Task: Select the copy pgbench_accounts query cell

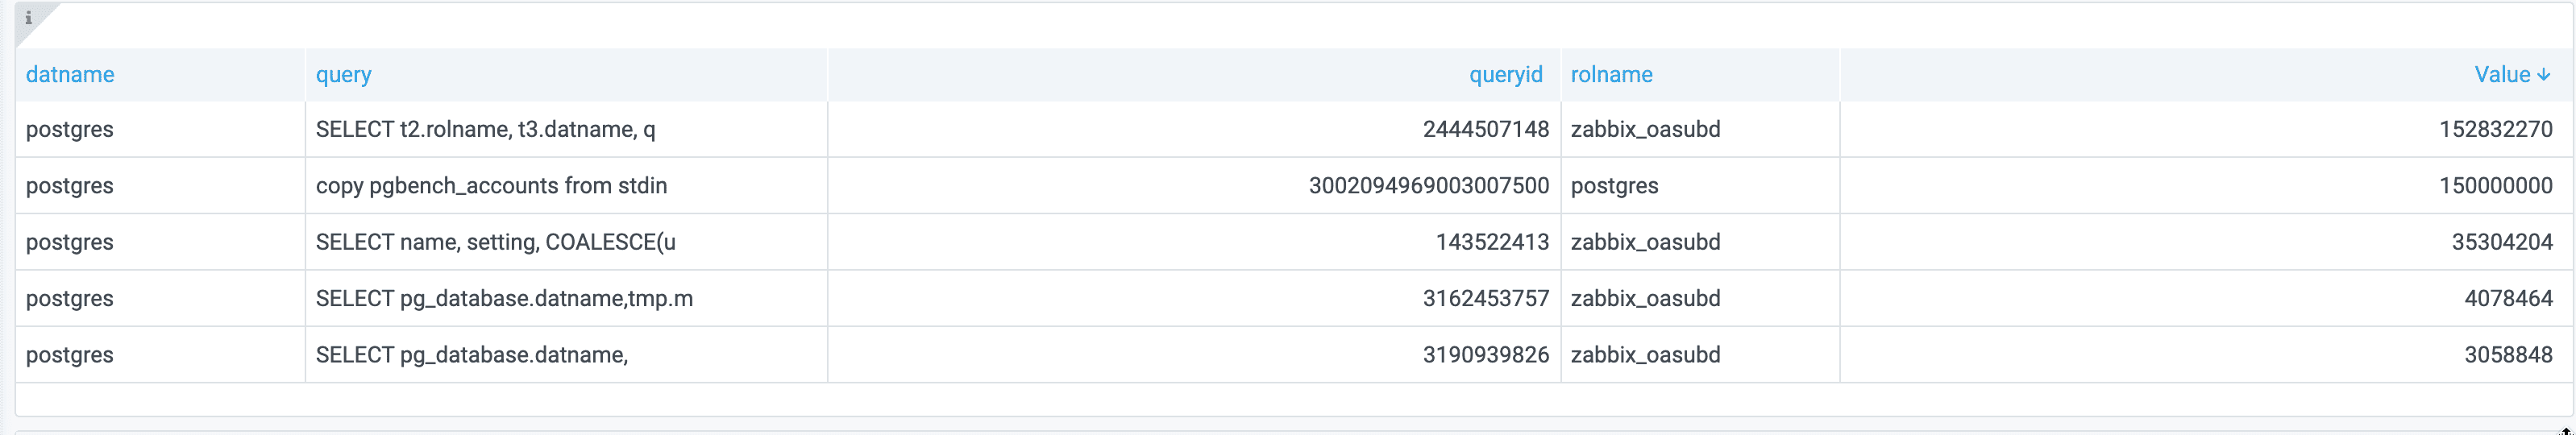Action: point(491,186)
